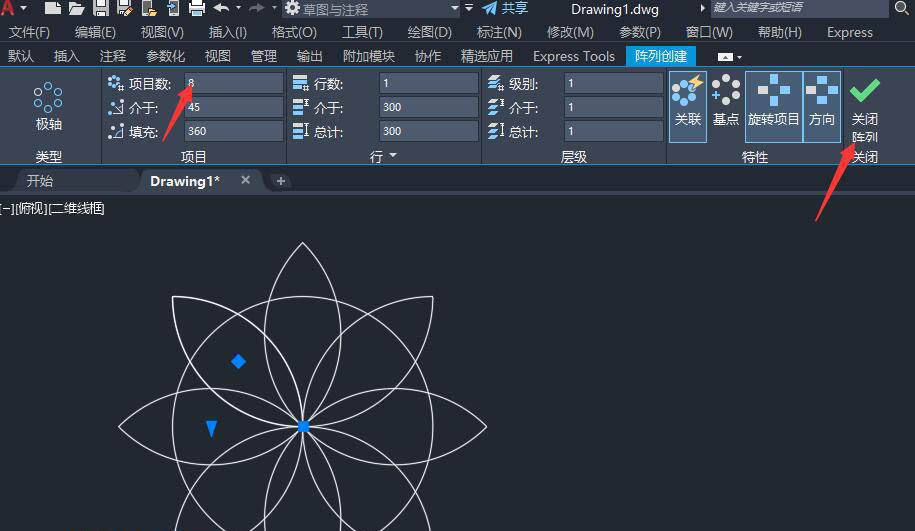The height and width of the screenshot is (531, 915).
Task: Click the 共享 share button
Action: click(505, 8)
